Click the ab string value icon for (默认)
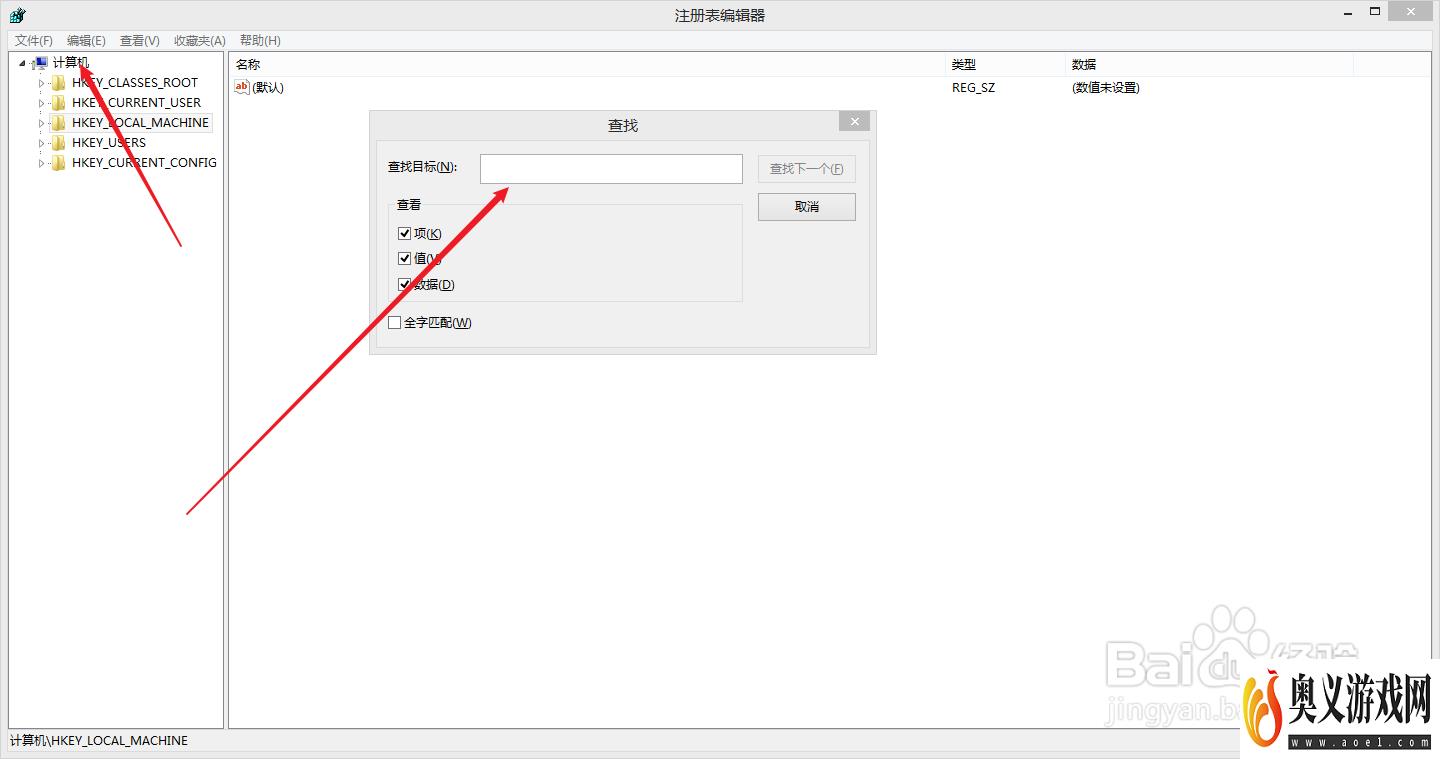 click(x=241, y=87)
